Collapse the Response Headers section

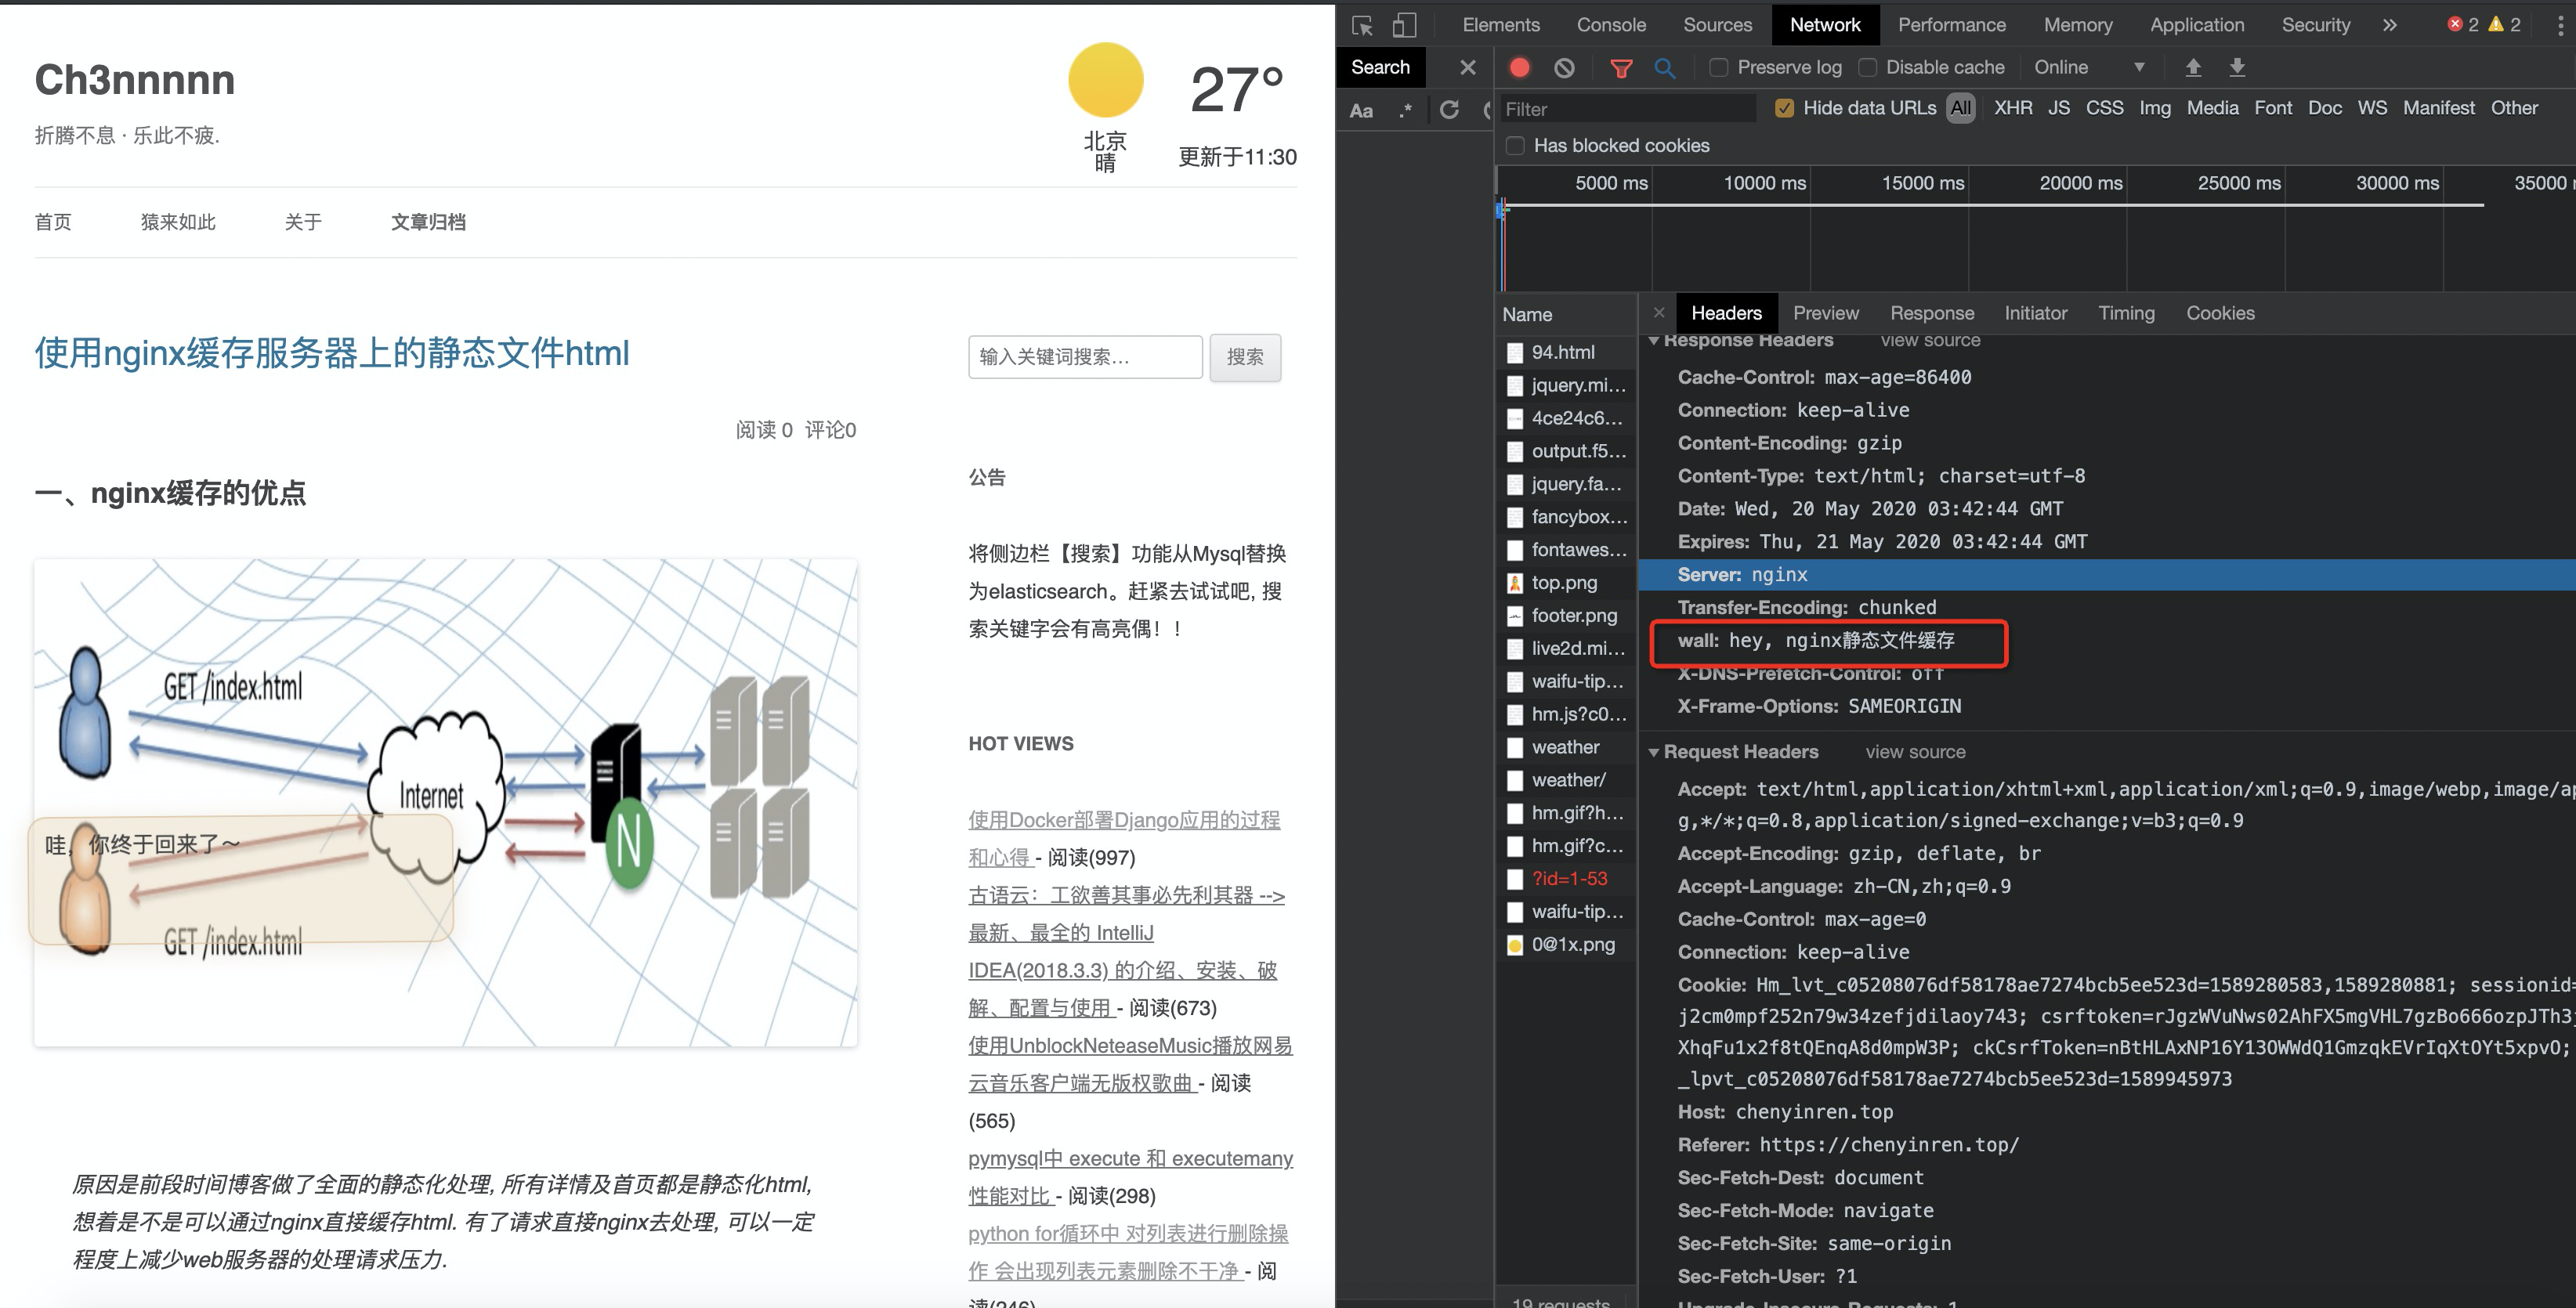pos(1654,341)
